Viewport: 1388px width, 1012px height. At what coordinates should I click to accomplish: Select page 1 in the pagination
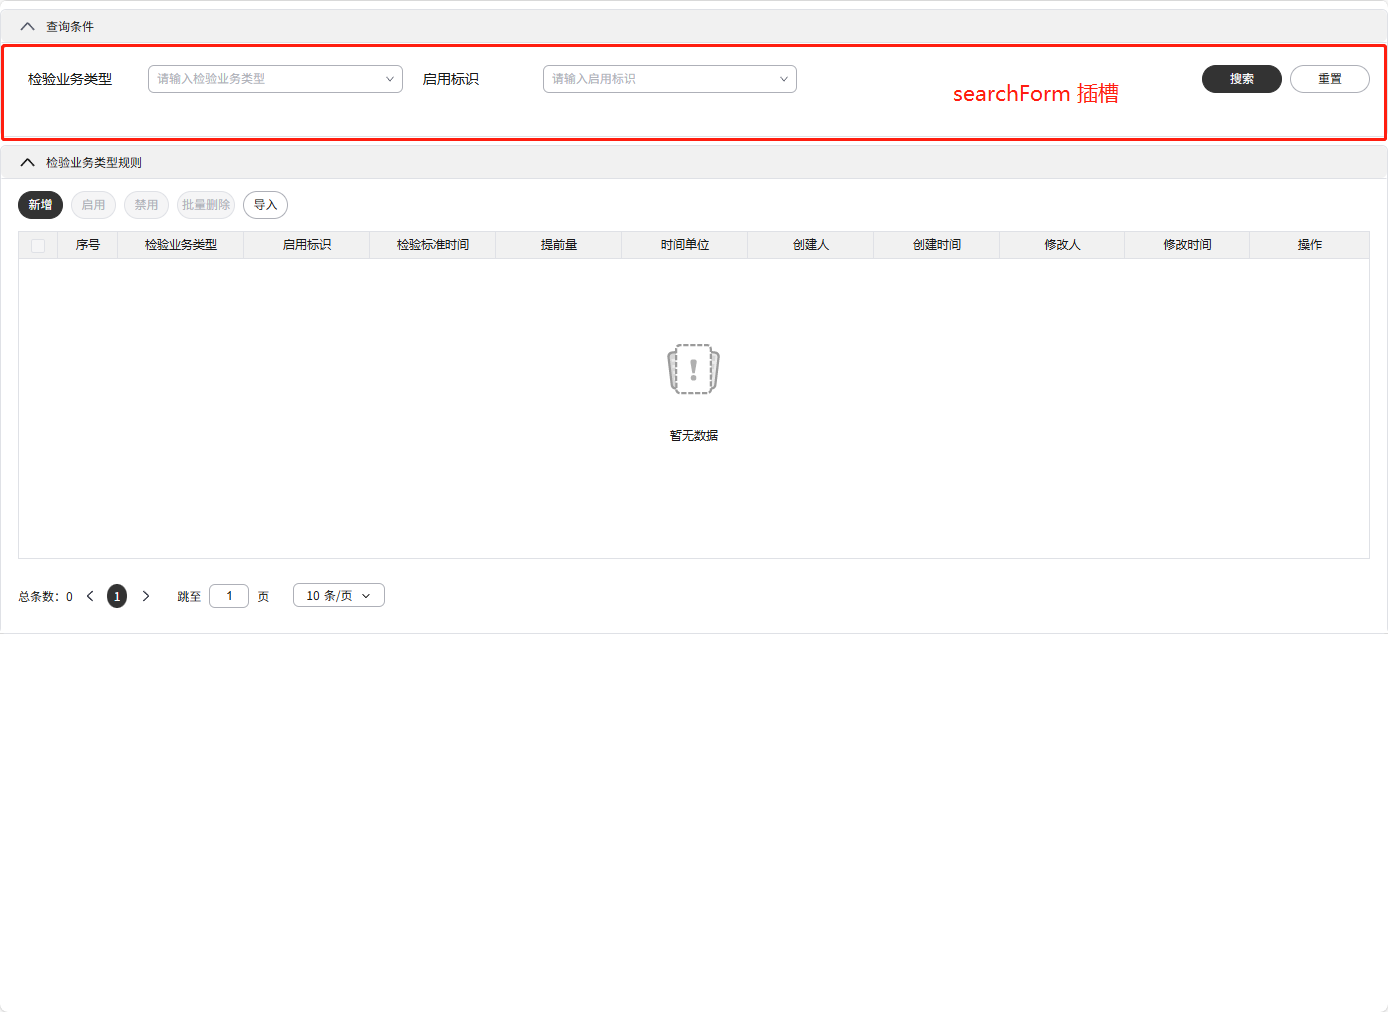click(x=117, y=595)
